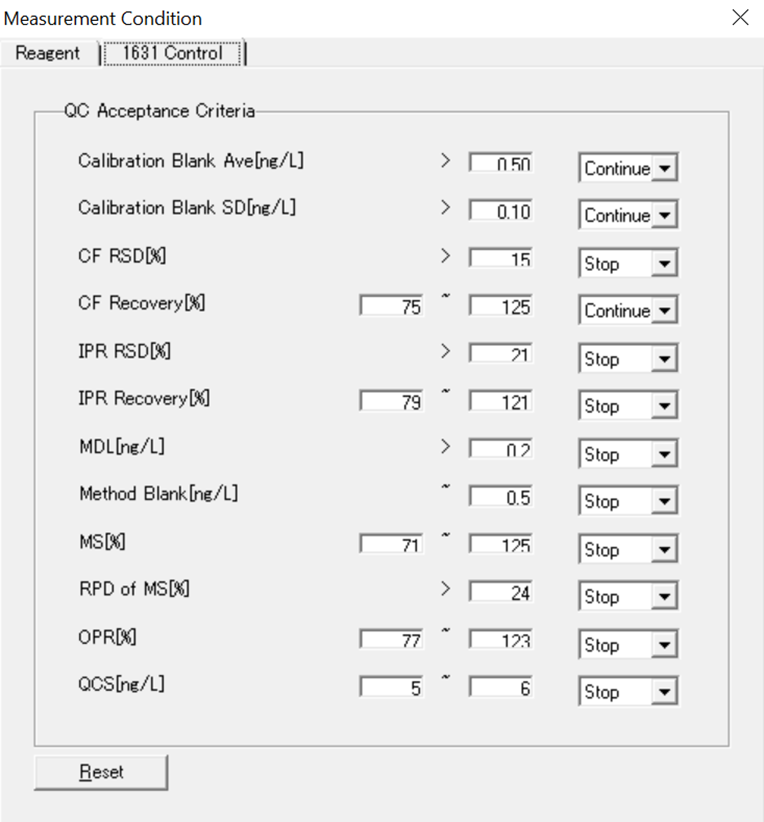Click the CF Recovery upper limit field
This screenshot has width=764, height=822.
click(502, 307)
